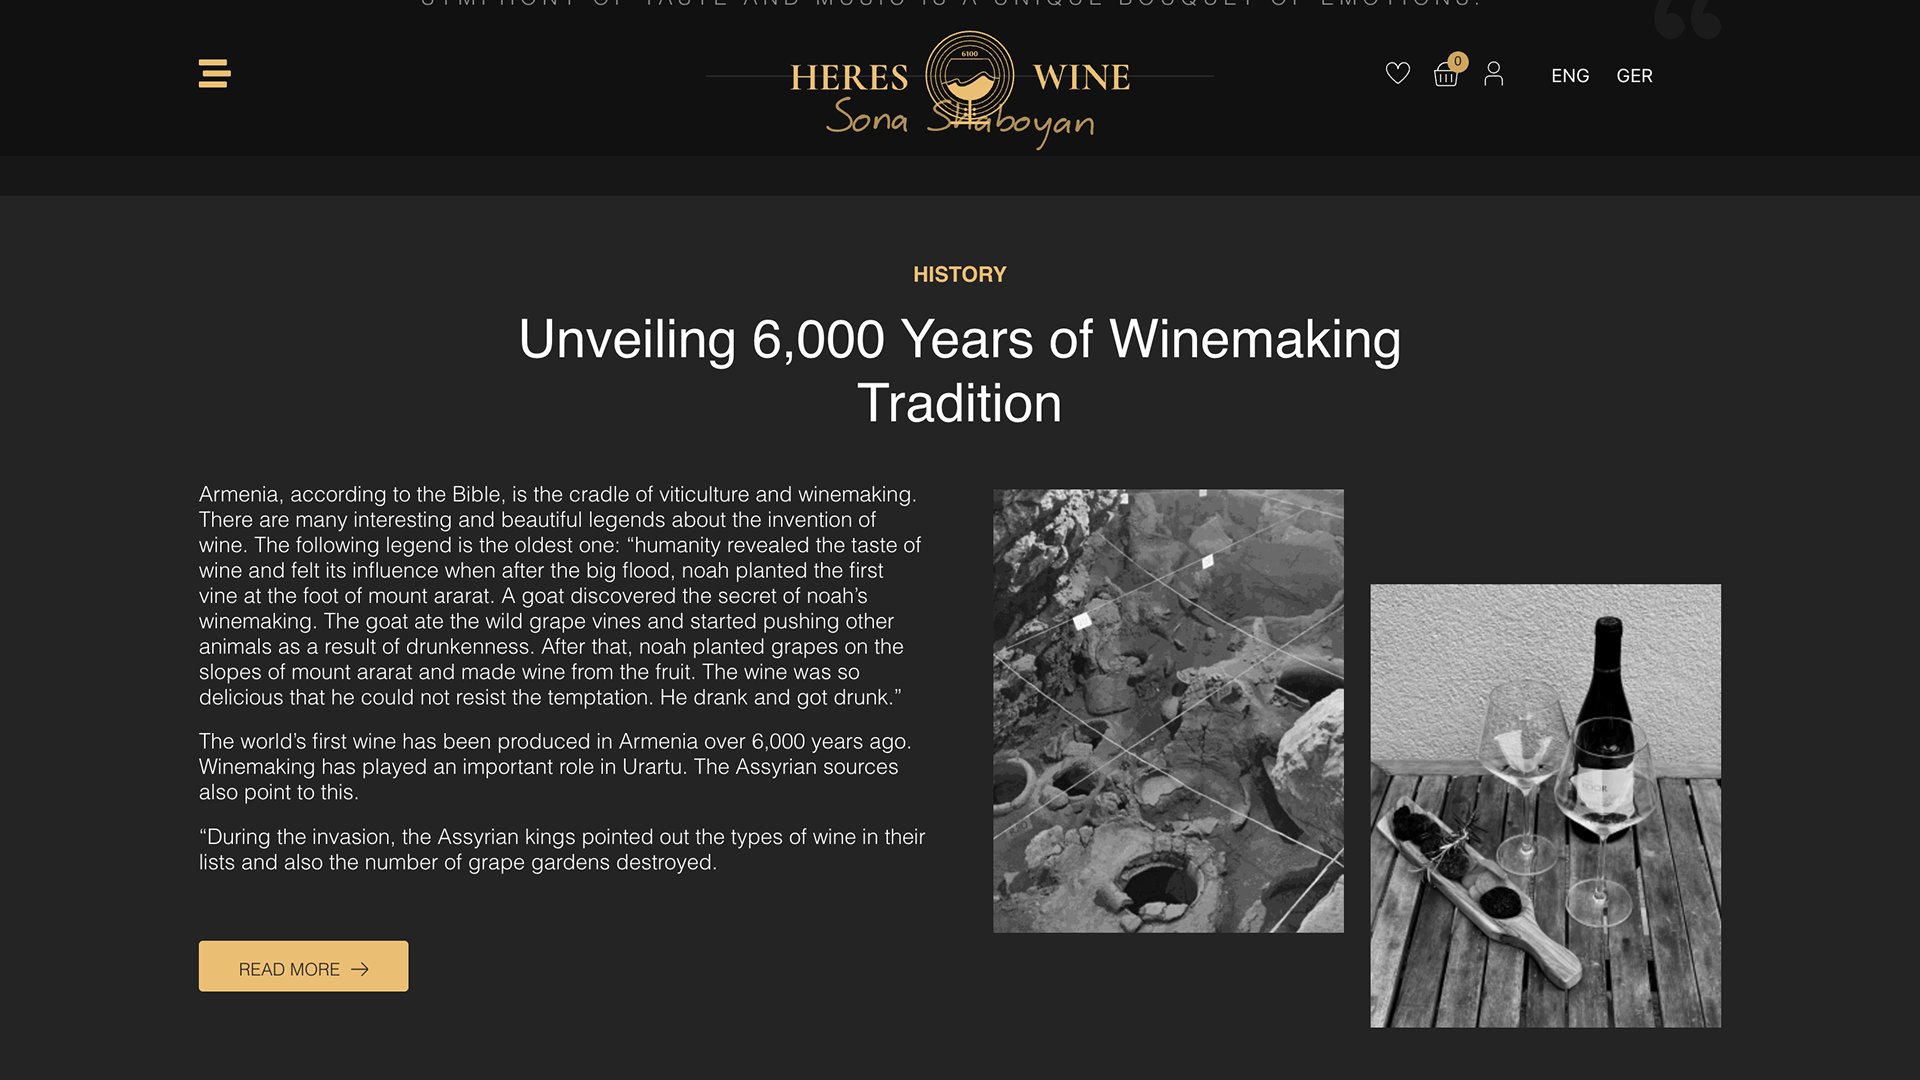Click the Sona Shaboyan signature
Screen dimensions: 1920x1080
point(960,122)
